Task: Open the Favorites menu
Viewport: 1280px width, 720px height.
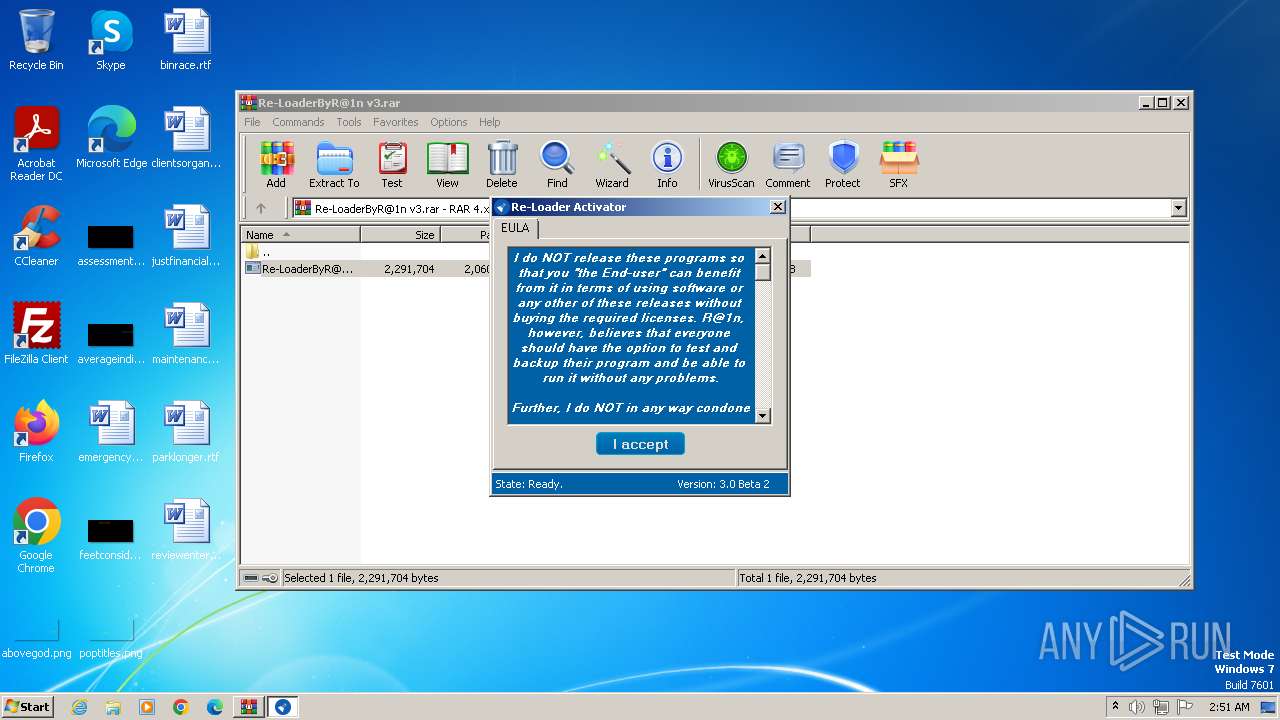Action: coord(396,122)
